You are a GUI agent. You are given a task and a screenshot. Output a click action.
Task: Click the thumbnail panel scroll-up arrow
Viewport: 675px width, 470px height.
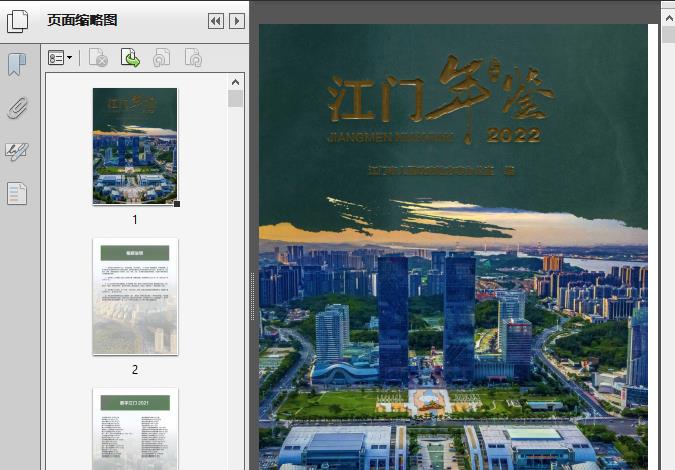tap(235, 82)
